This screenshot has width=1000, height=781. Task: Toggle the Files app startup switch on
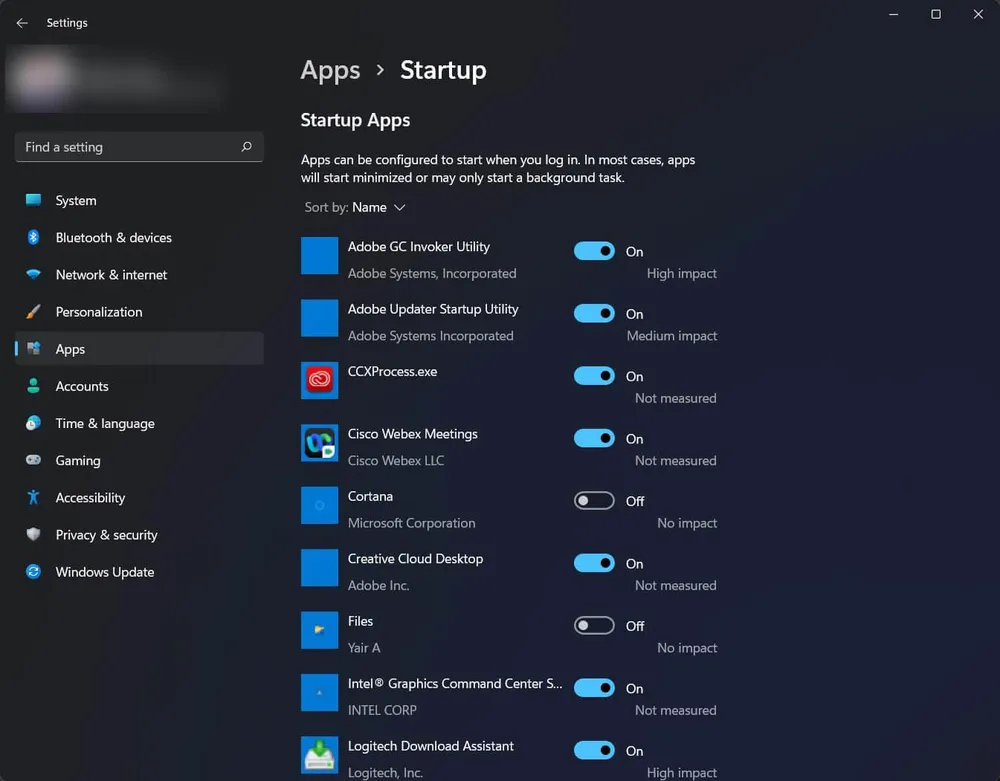point(594,625)
